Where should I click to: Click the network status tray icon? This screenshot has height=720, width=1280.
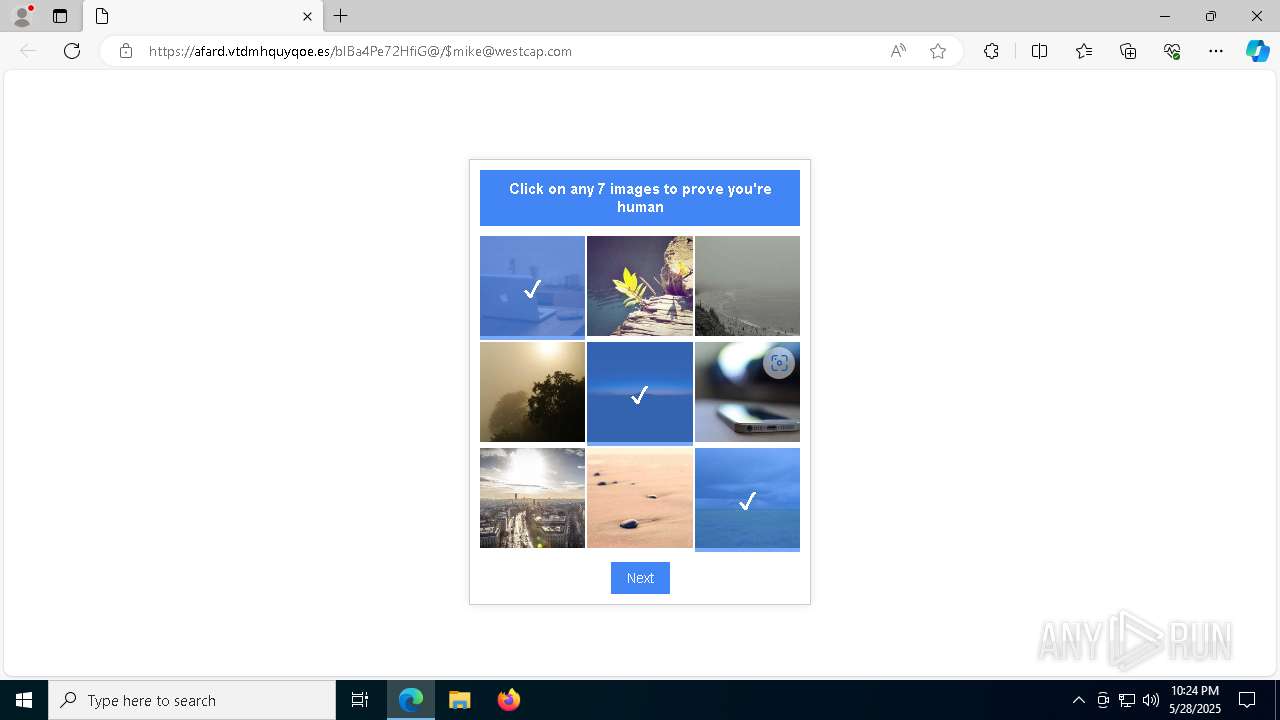(1127, 700)
